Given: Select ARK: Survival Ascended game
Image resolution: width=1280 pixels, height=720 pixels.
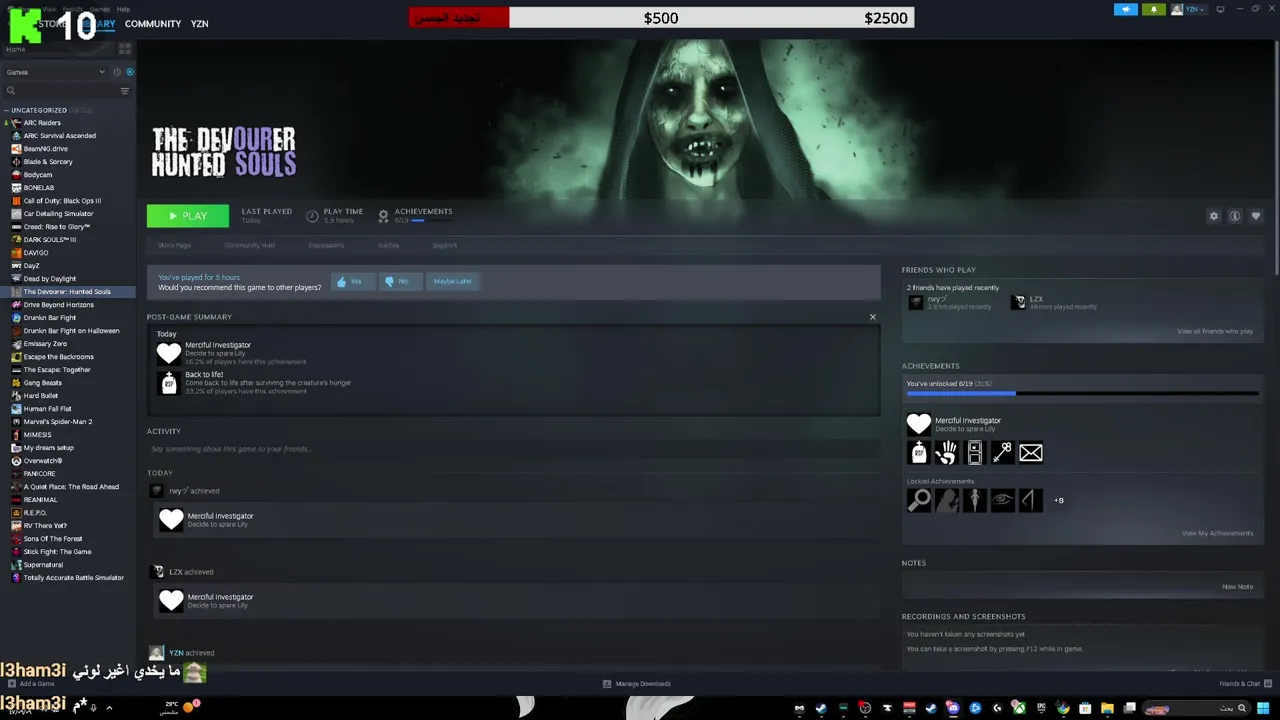Looking at the screenshot, I should click(x=60, y=136).
